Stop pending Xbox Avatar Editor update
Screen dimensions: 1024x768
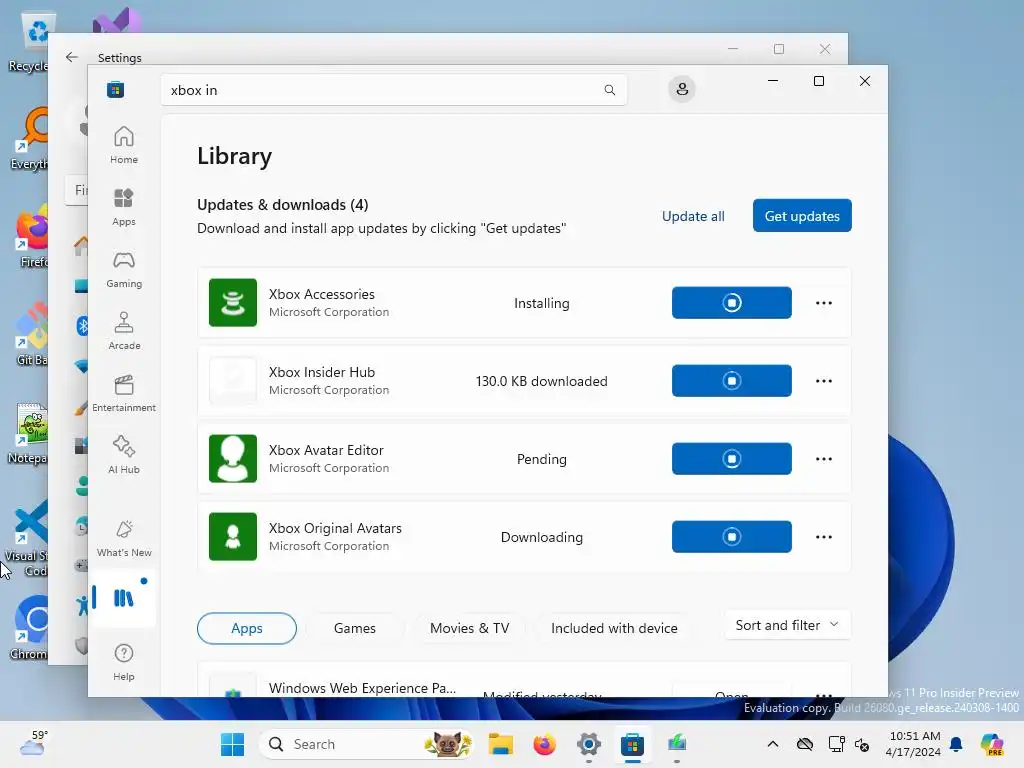point(731,458)
